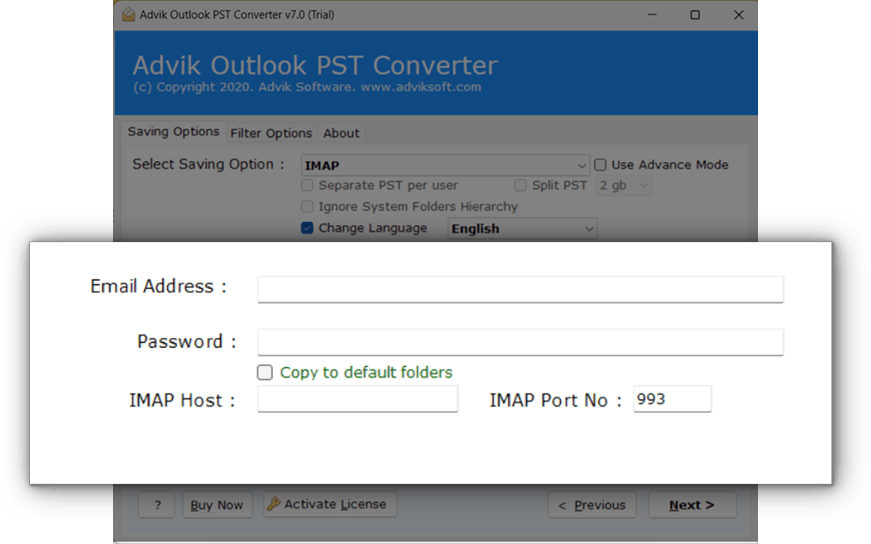This screenshot has height=544, width=871.
Task: Click the IMAP Port No field showing 993
Action: [x=672, y=398]
